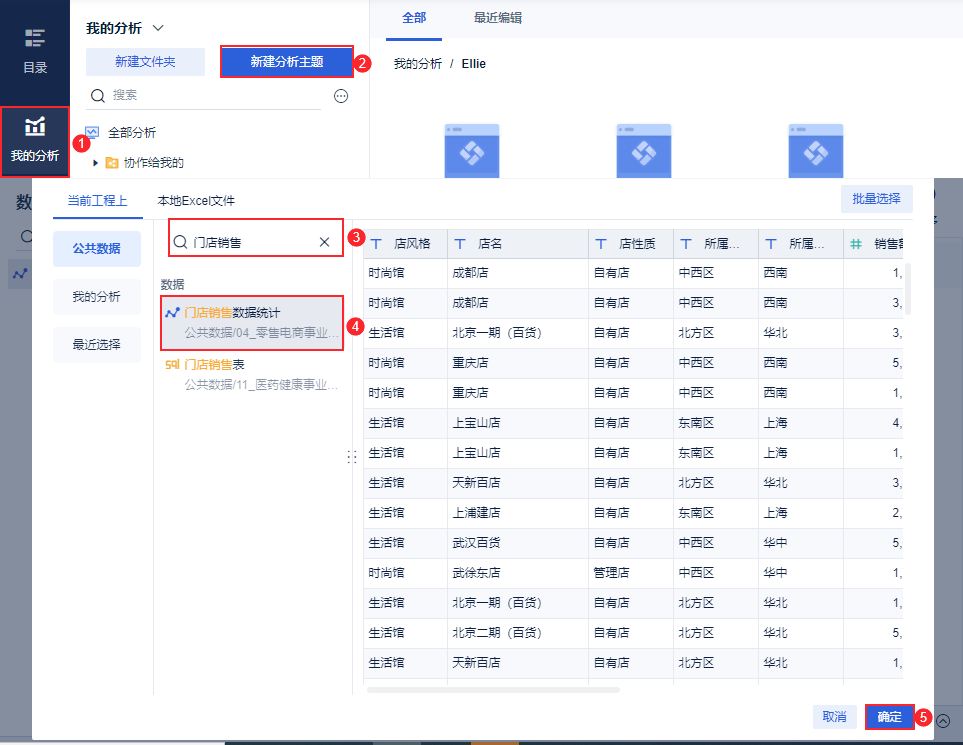Expand the 协作给我的 folder arrow

95,163
